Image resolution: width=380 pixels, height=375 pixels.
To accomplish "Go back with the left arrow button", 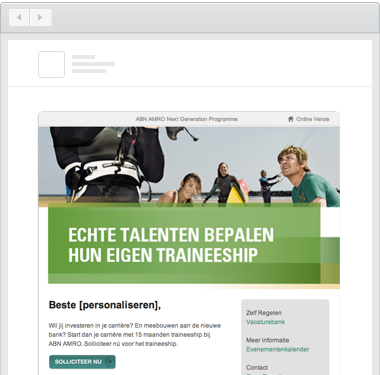I will coord(19,17).
